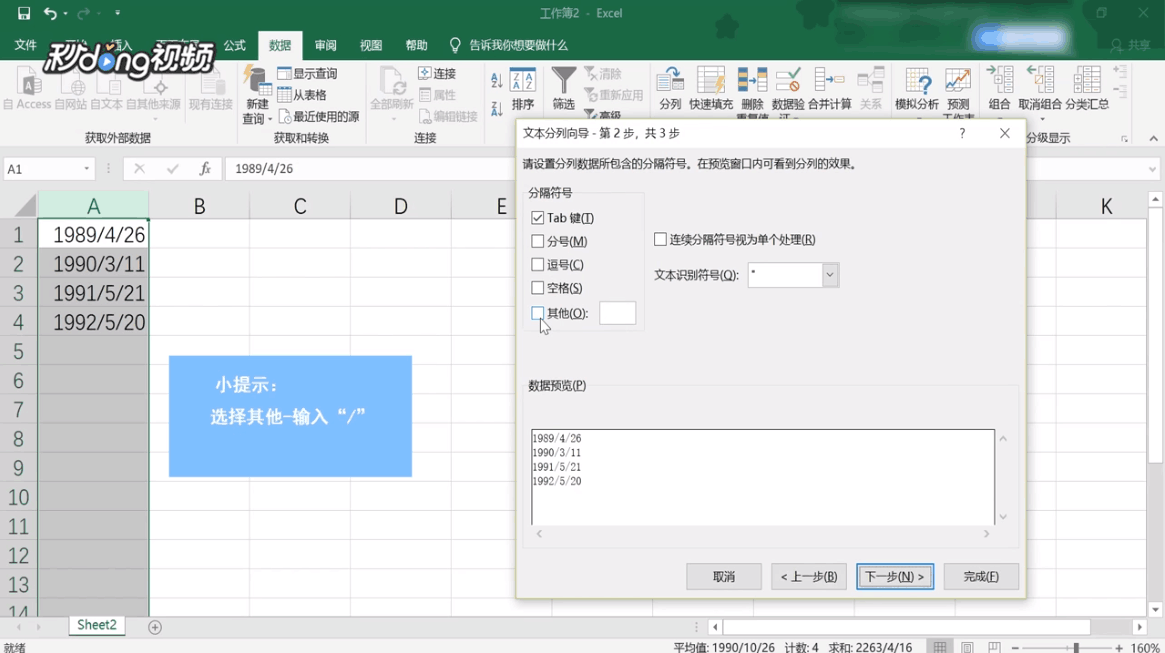Switch to the 审阅 ribbon tab
1165x653 pixels.
point(325,45)
